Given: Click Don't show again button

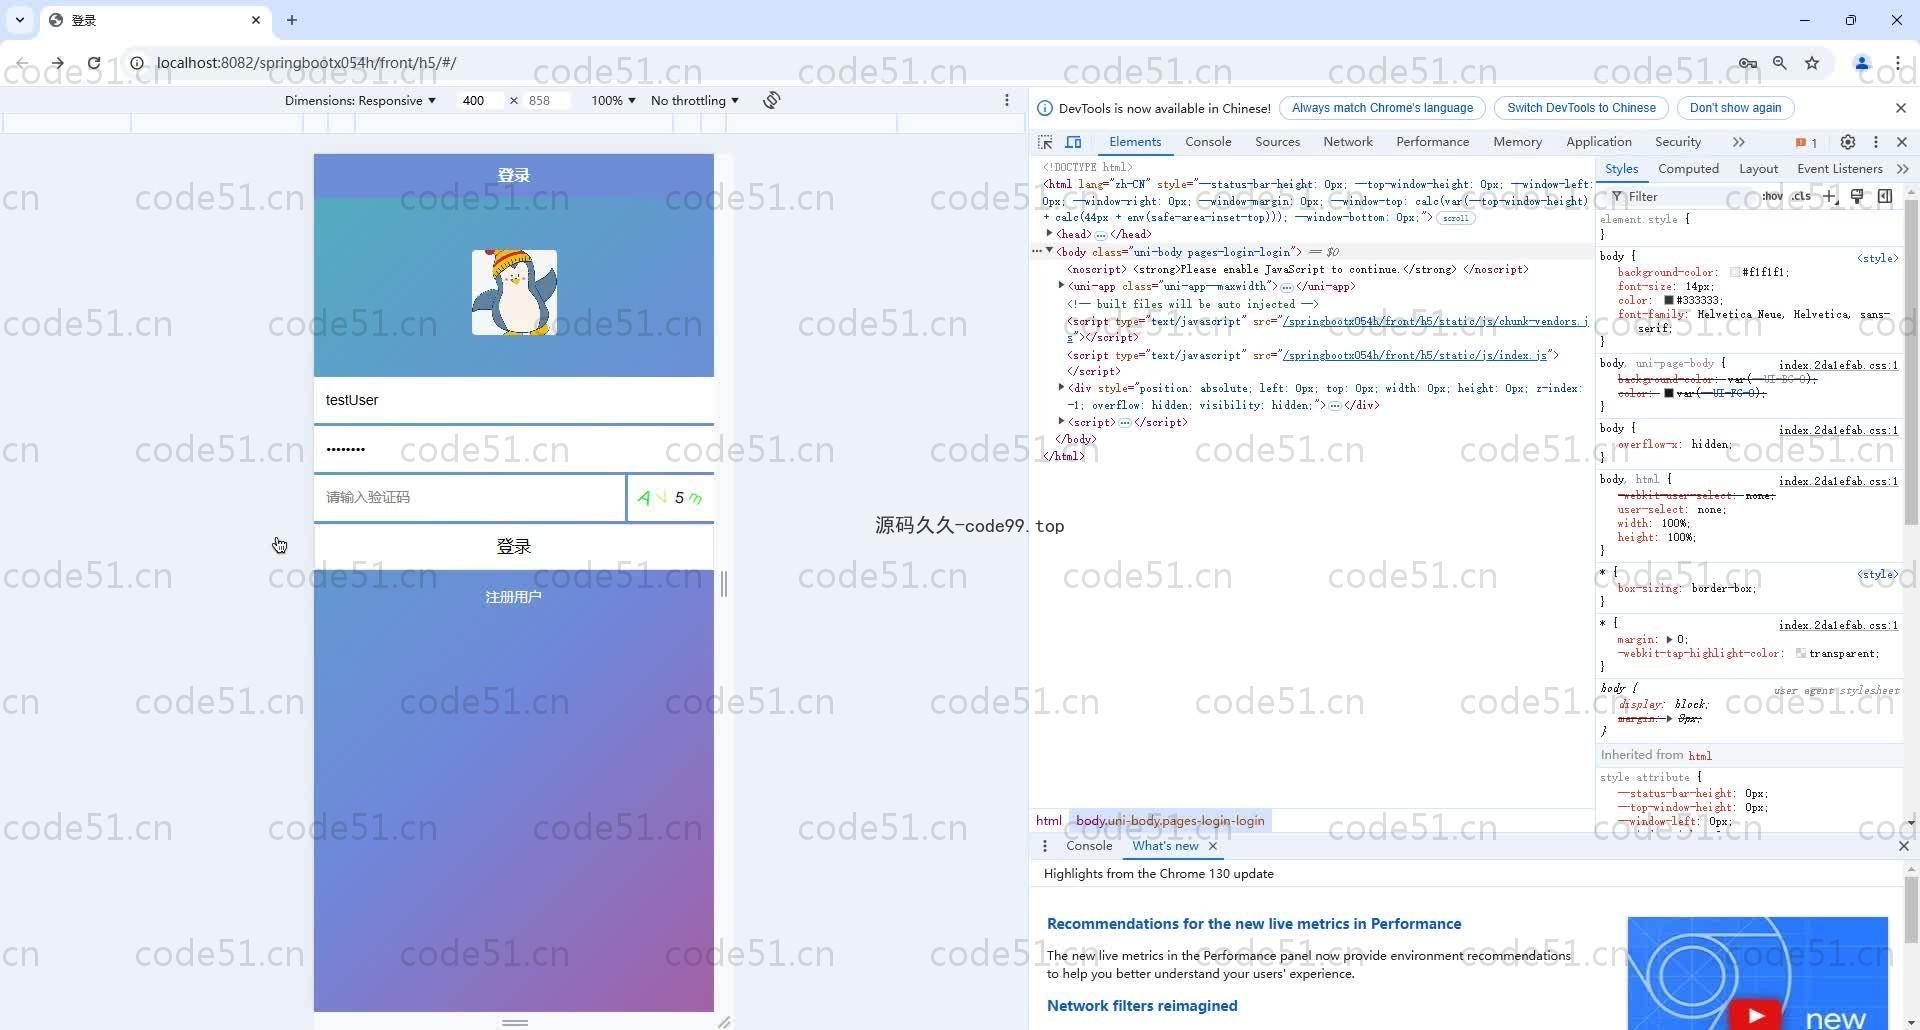Looking at the screenshot, I should pos(1735,108).
